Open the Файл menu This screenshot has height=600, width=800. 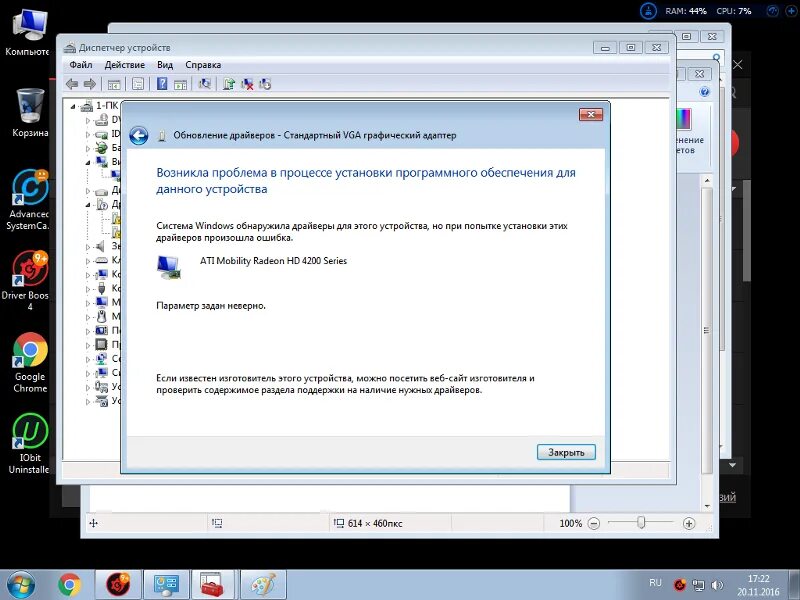coord(81,65)
